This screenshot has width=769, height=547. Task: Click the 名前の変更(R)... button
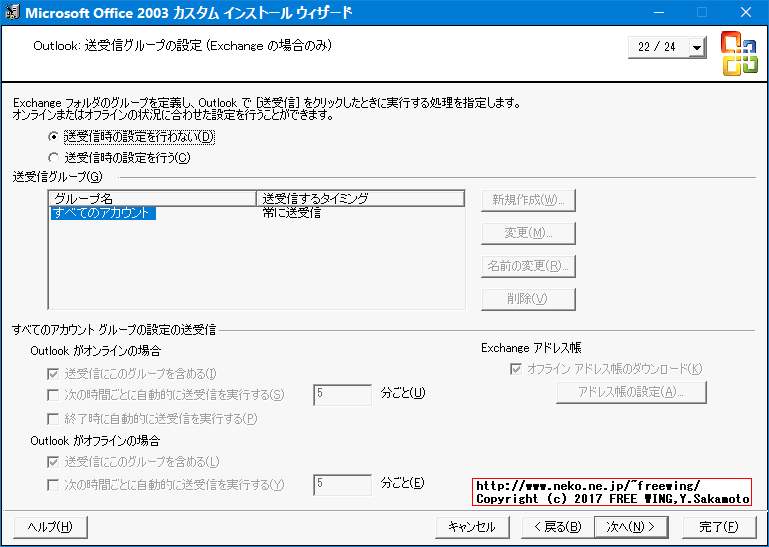coord(528,266)
